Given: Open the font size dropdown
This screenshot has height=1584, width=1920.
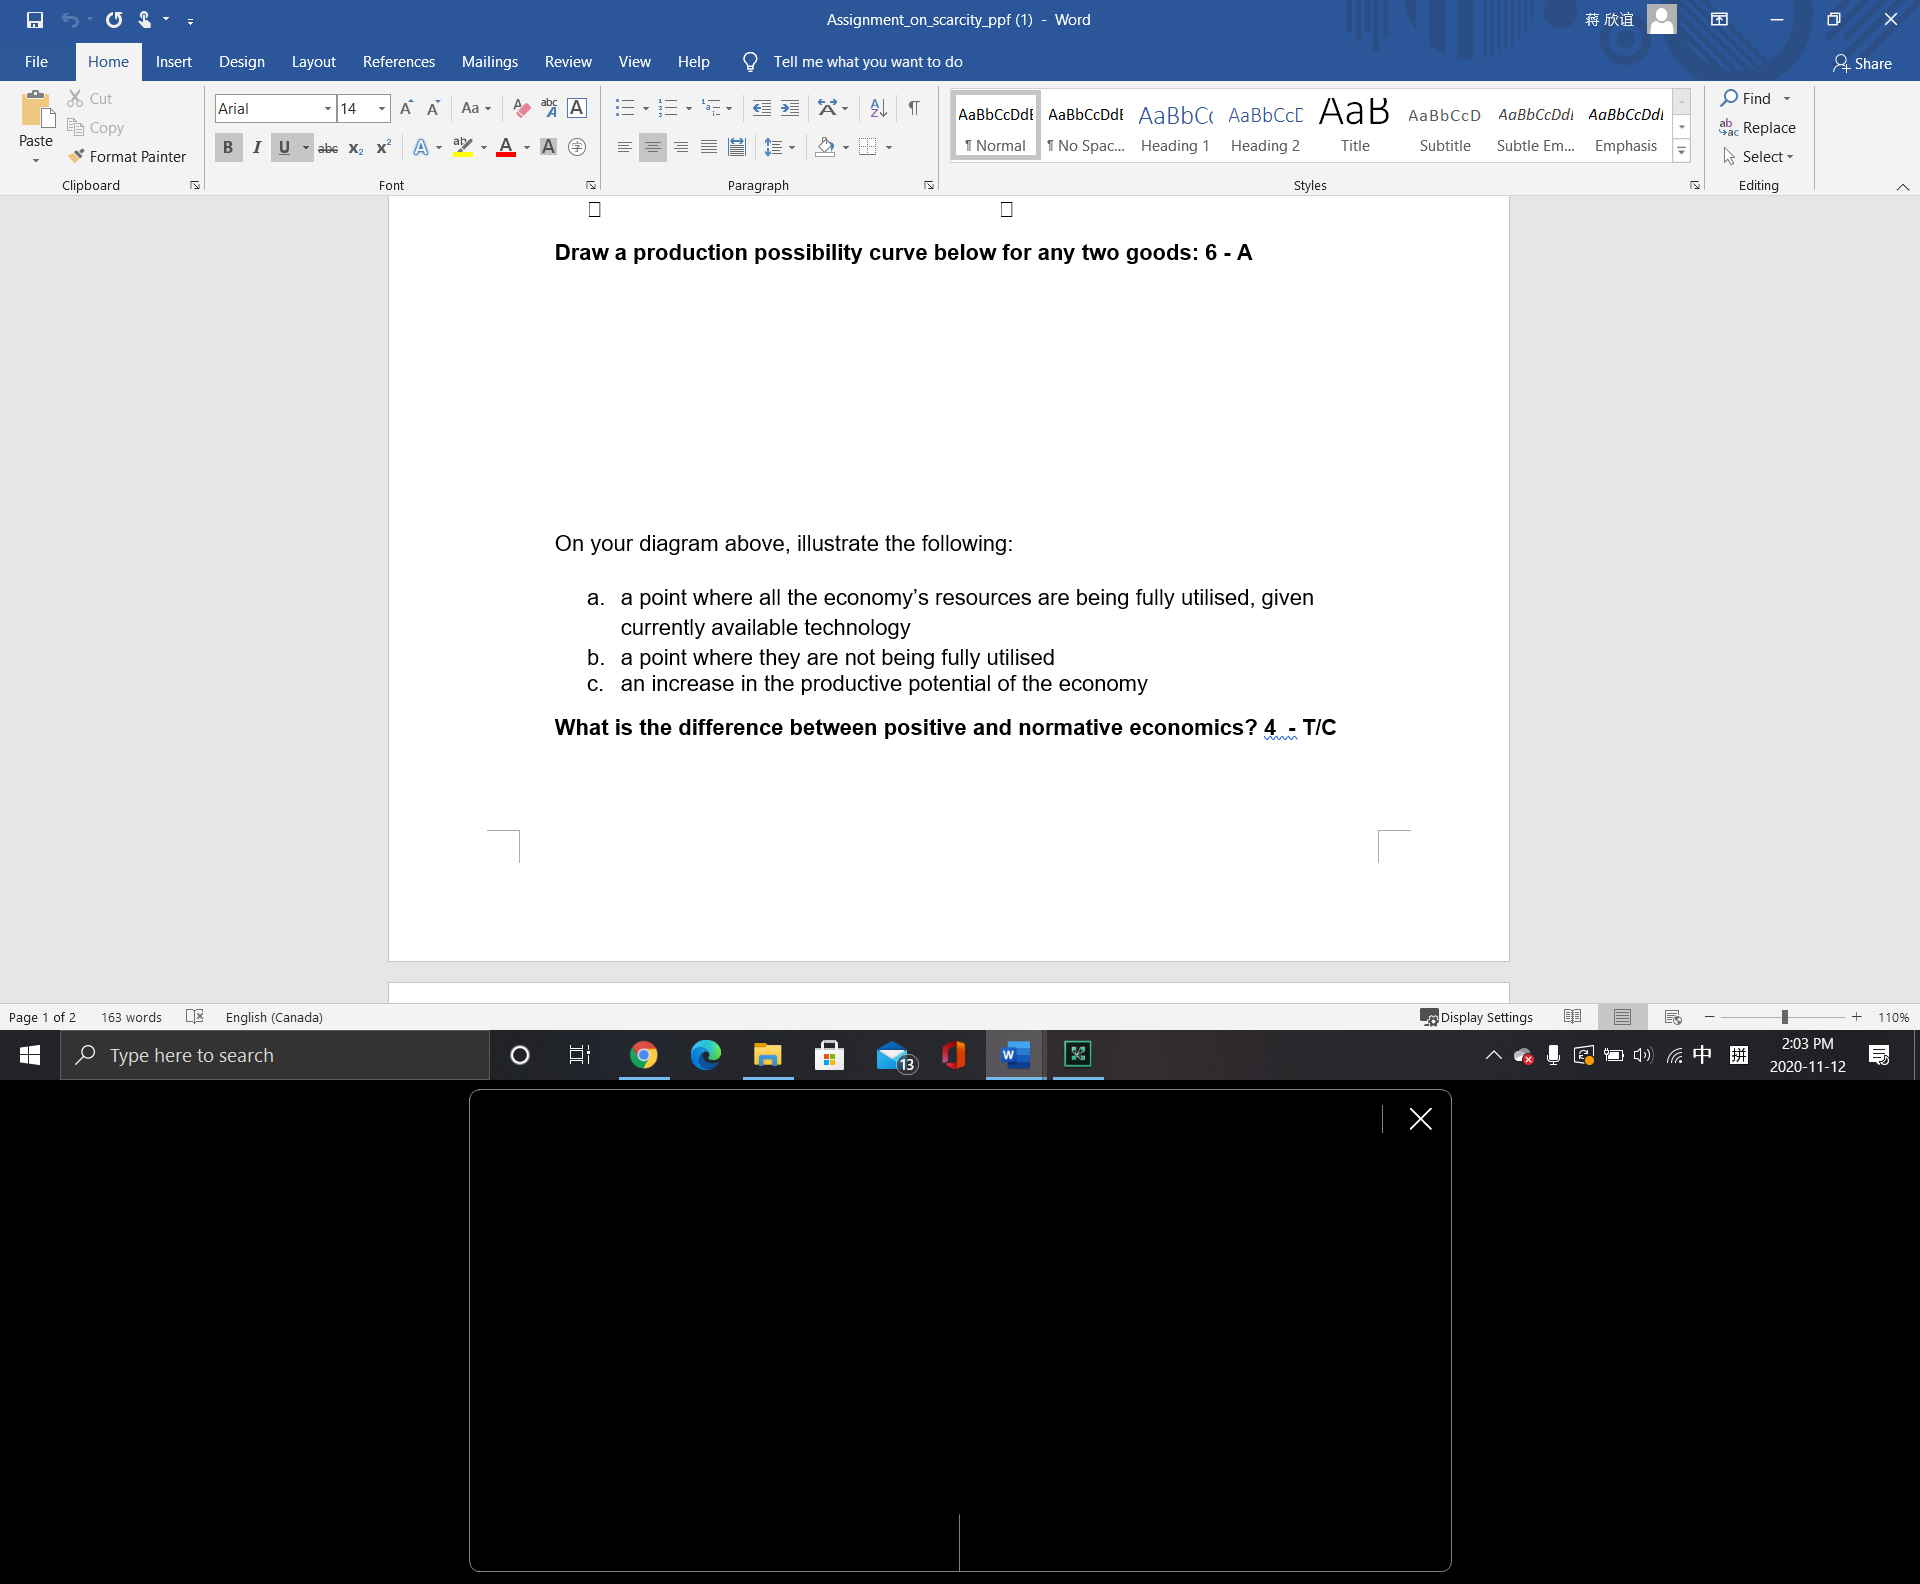Looking at the screenshot, I should [x=381, y=108].
